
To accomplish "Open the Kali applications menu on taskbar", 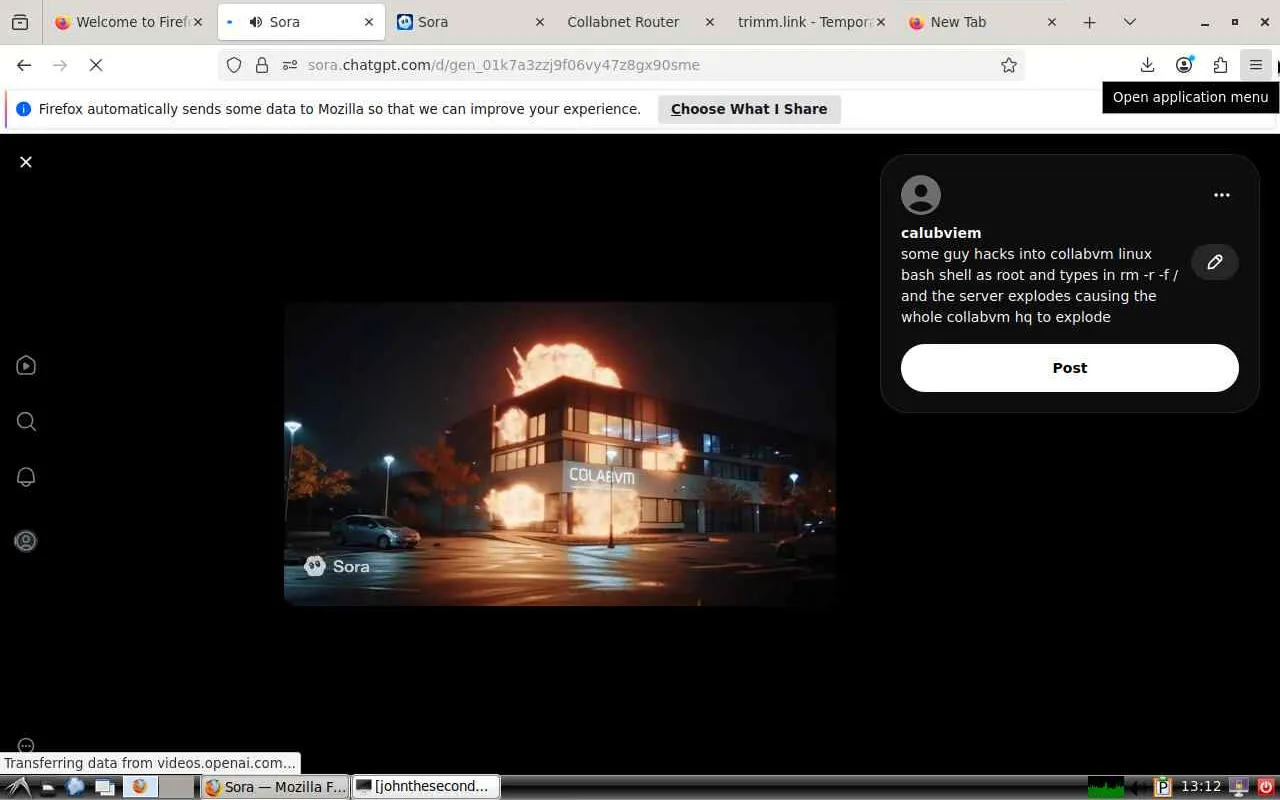I will pyautogui.click(x=16, y=787).
